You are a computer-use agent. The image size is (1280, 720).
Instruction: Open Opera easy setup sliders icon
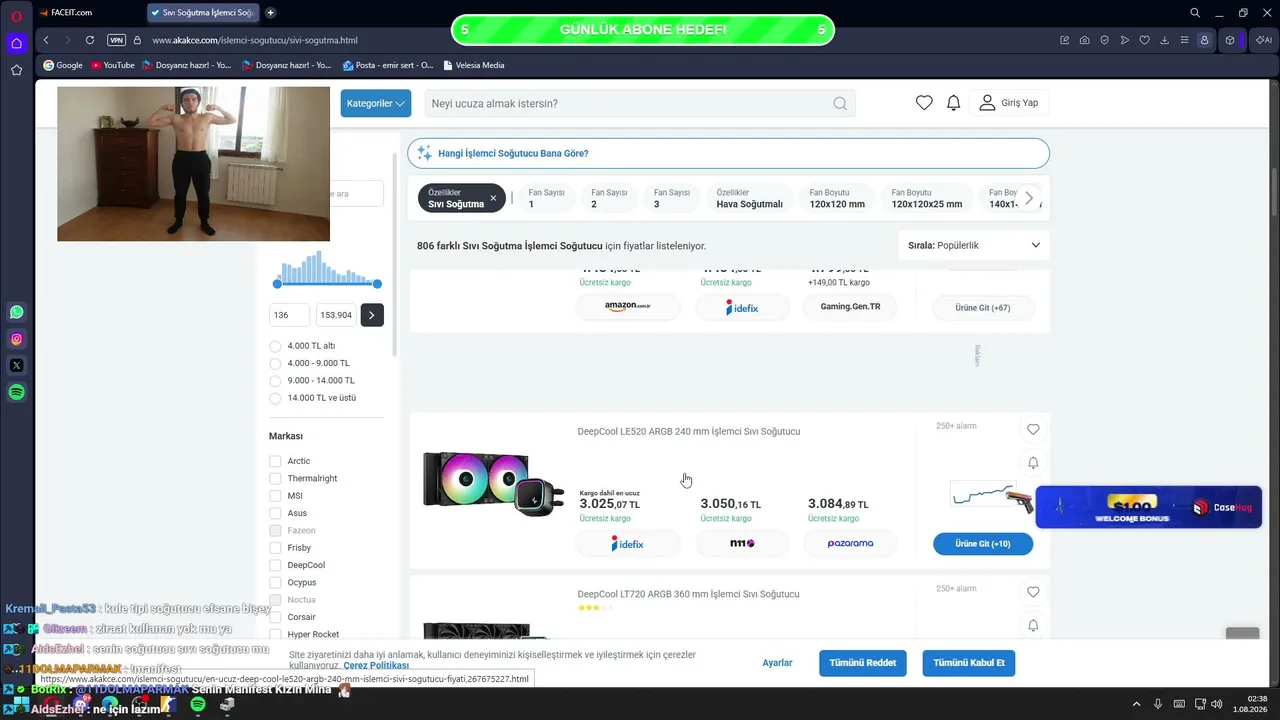point(1185,40)
